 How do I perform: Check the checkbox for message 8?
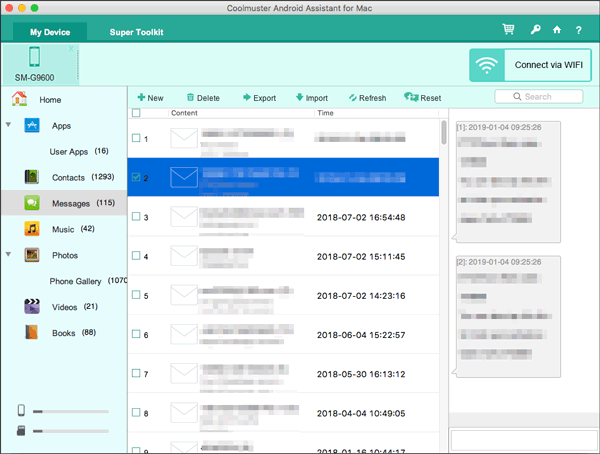point(136,412)
